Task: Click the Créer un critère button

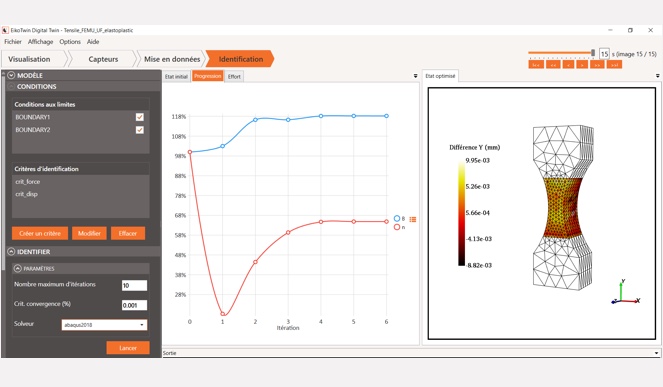Action: 40,233
